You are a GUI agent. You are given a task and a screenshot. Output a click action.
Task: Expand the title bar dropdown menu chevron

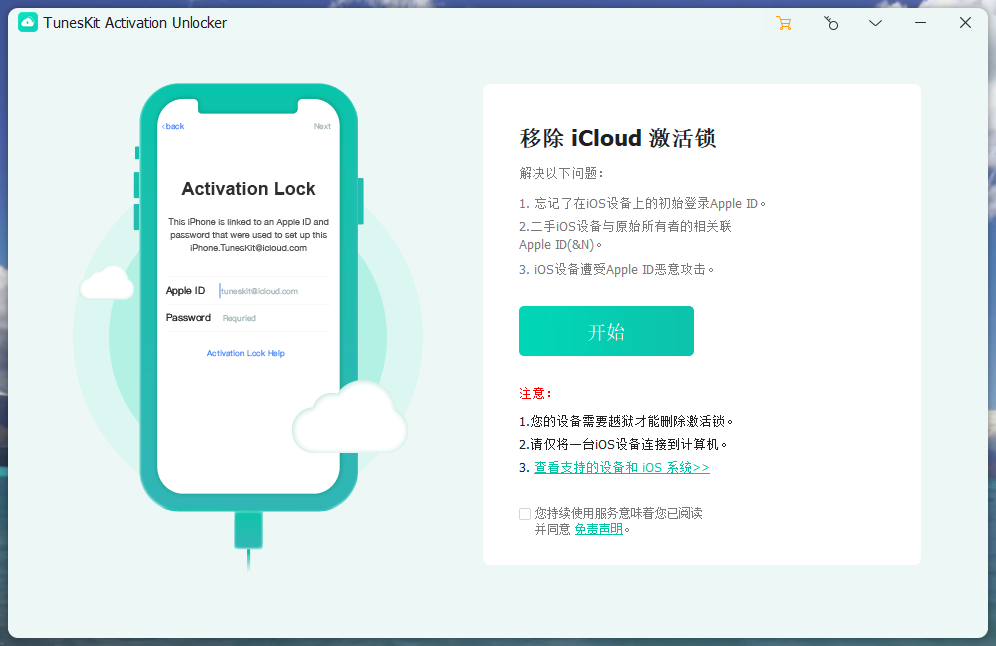click(875, 24)
